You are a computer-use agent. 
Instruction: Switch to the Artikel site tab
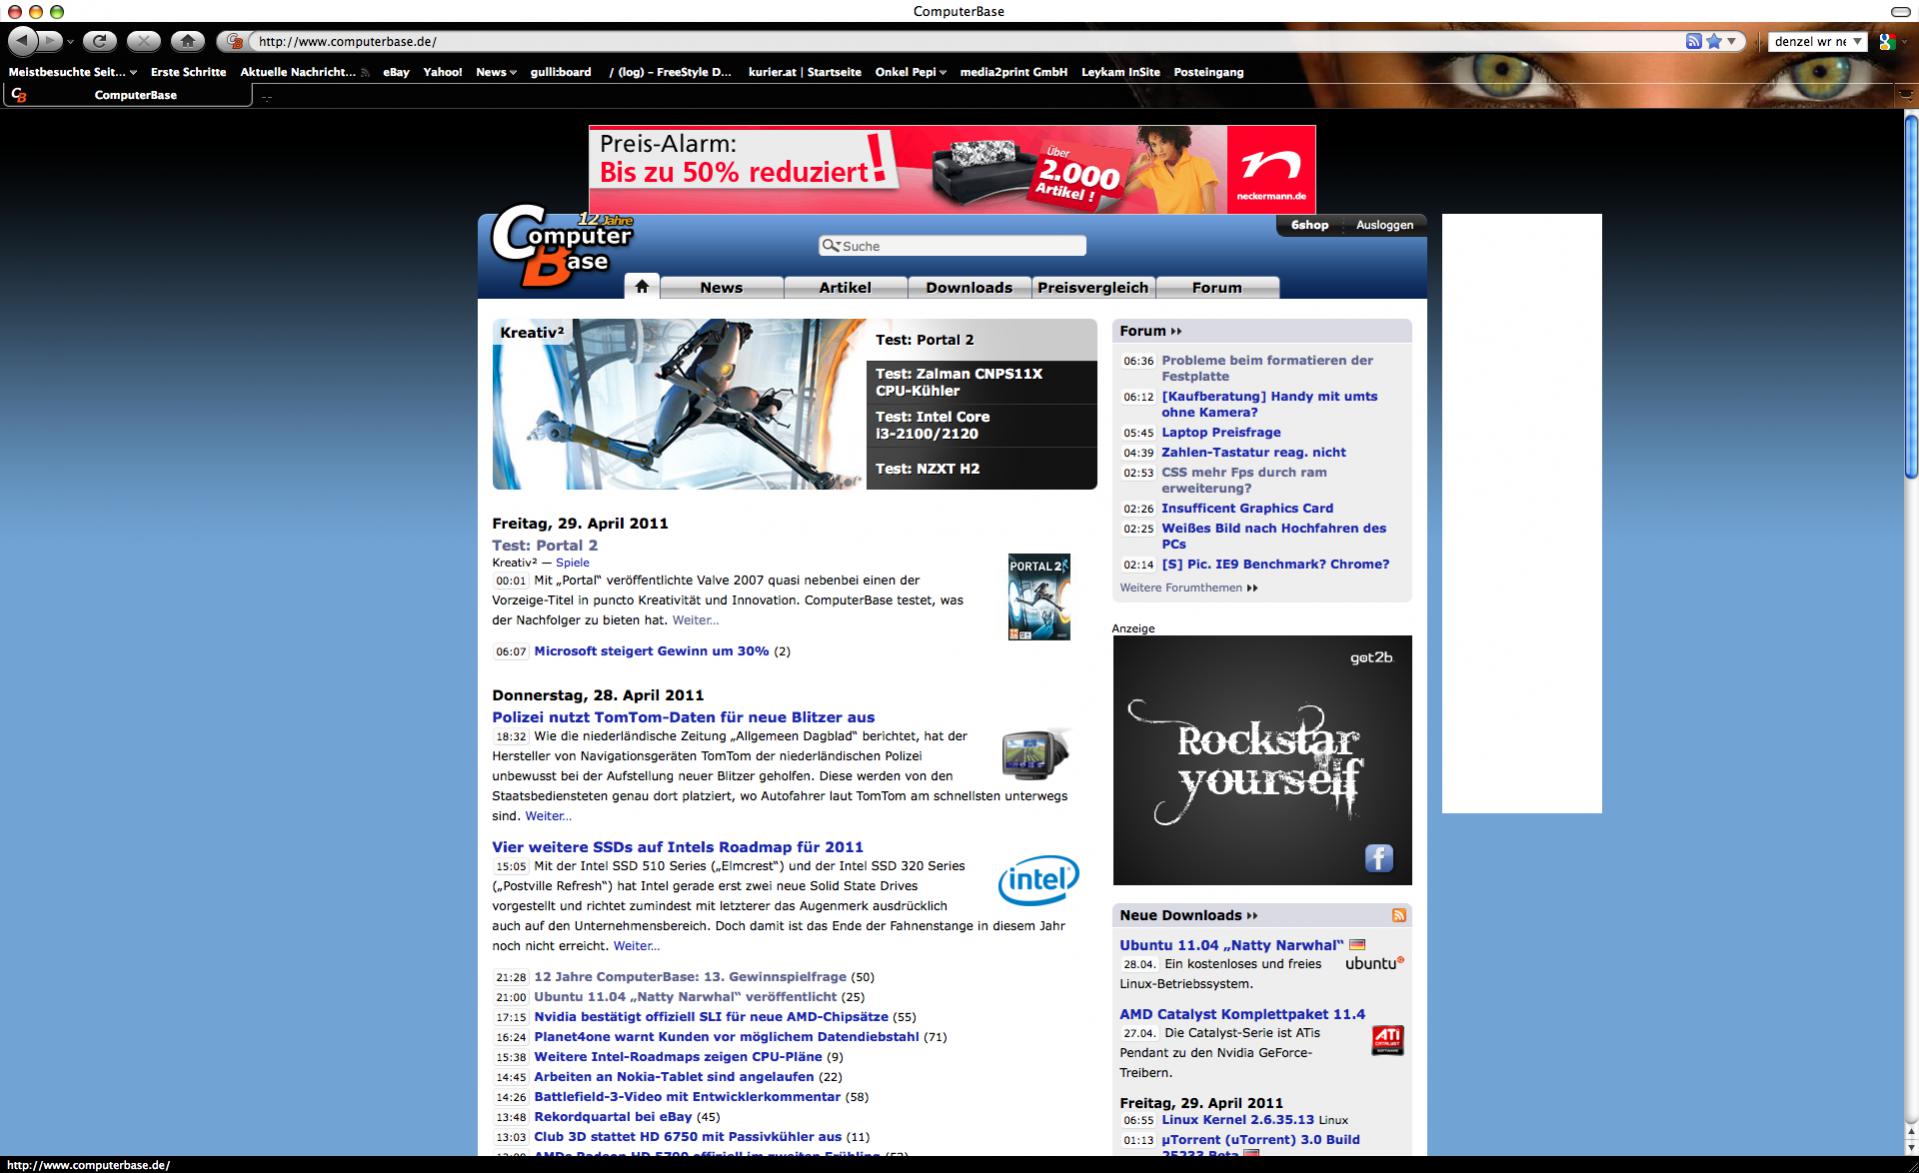click(845, 288)
